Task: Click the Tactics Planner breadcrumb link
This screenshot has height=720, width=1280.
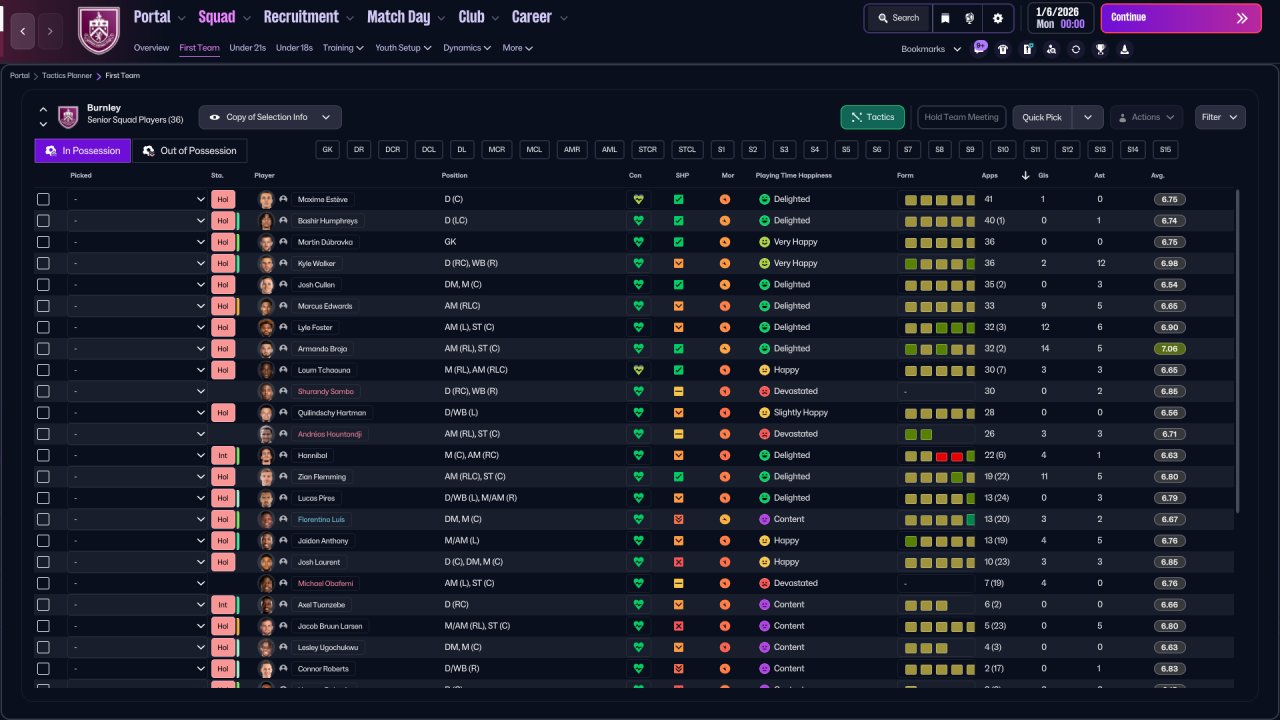Action: pos(69,76)
